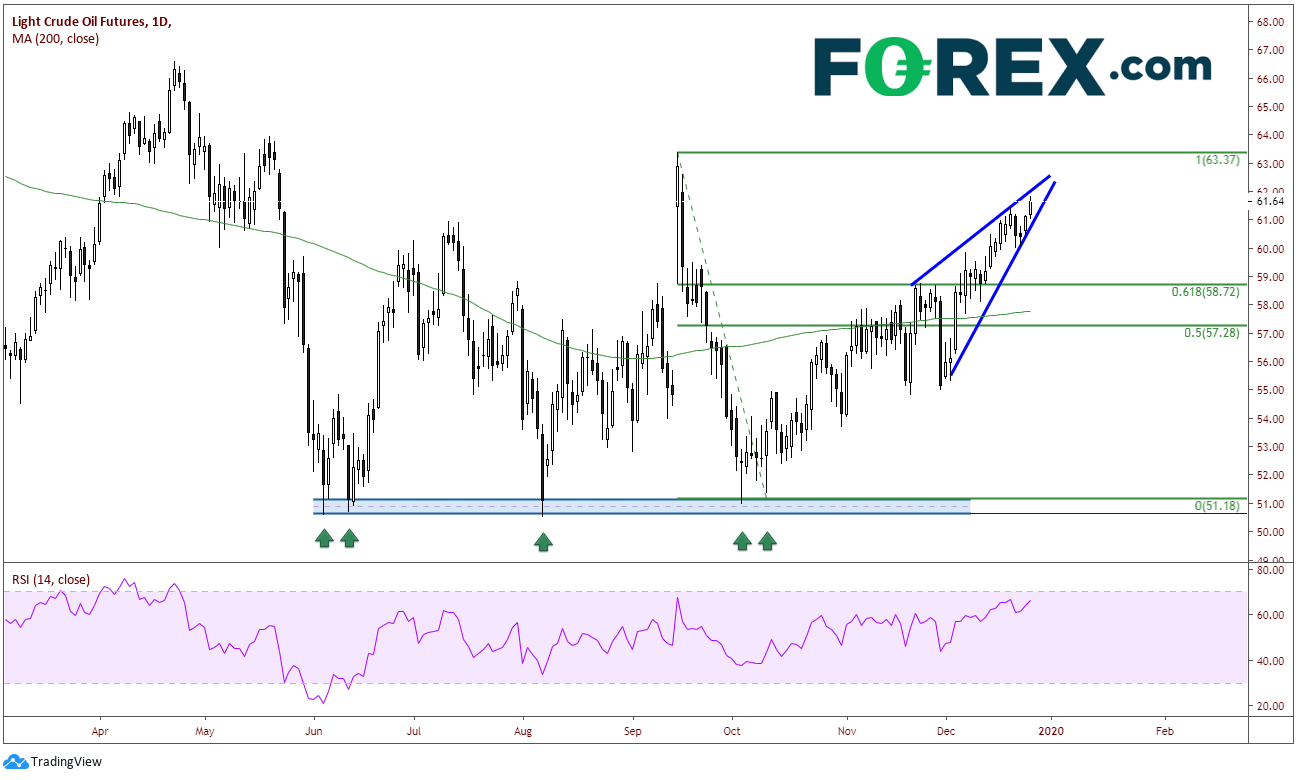1300x780 pixels.
Task: Click the 66.00 price axis label
Action: pyautogui.click(x=1270, y=78)
